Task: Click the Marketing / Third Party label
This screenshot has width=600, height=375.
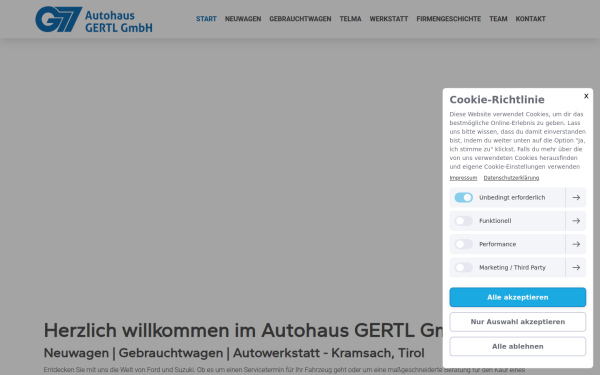Action: coord(512,267)
